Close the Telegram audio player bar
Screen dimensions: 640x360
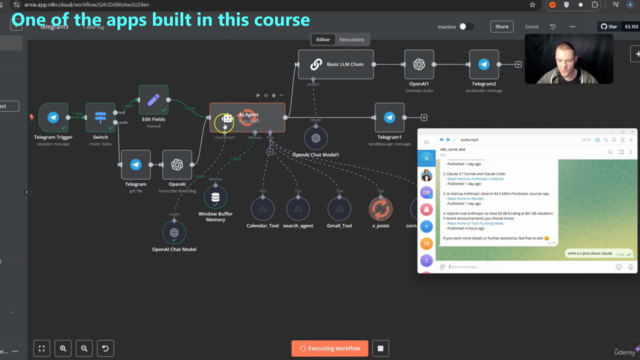coord(631,140)
